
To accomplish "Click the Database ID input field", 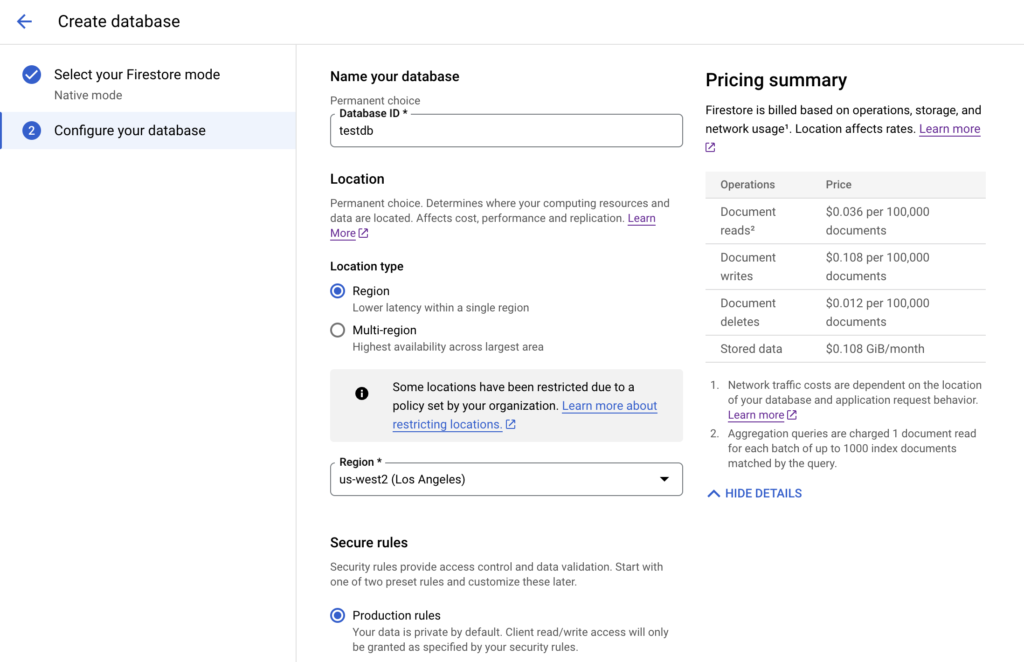I will (x=506, y=132).
